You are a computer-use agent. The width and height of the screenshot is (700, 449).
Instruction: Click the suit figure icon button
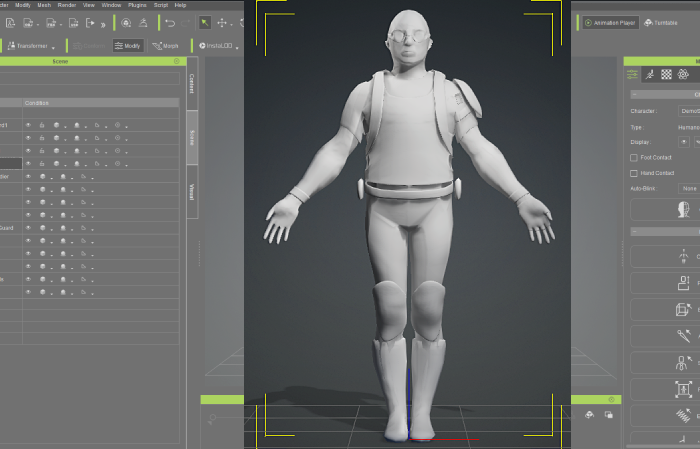click(x=683, y=362)
